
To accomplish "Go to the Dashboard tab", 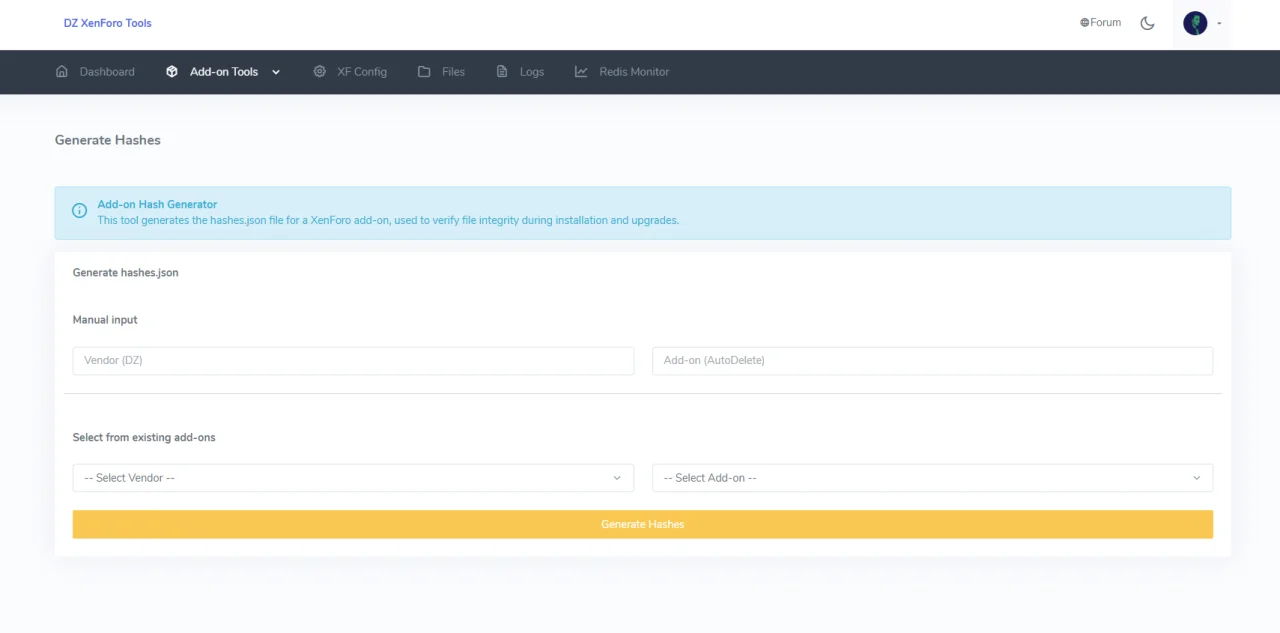I will [x=107, y=72].
